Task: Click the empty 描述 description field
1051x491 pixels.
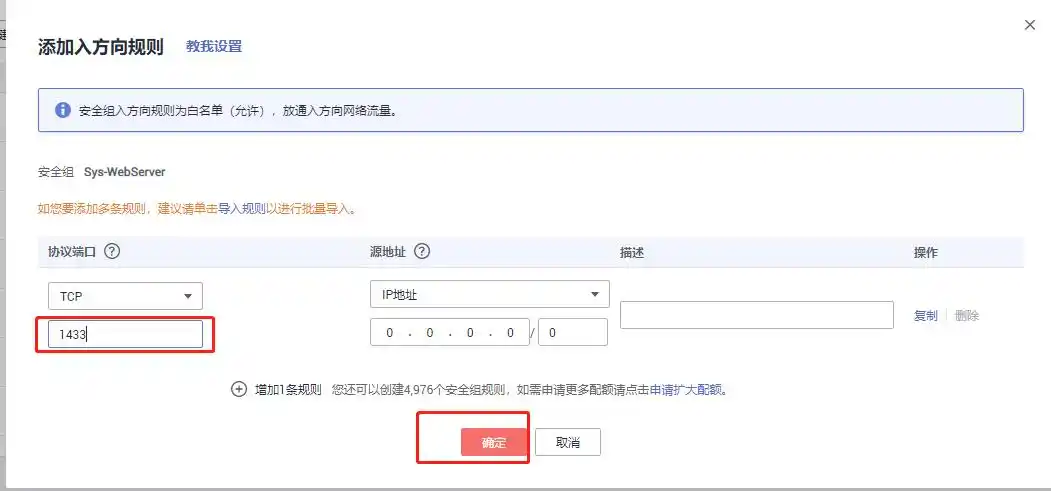Action: pos(757,315)
